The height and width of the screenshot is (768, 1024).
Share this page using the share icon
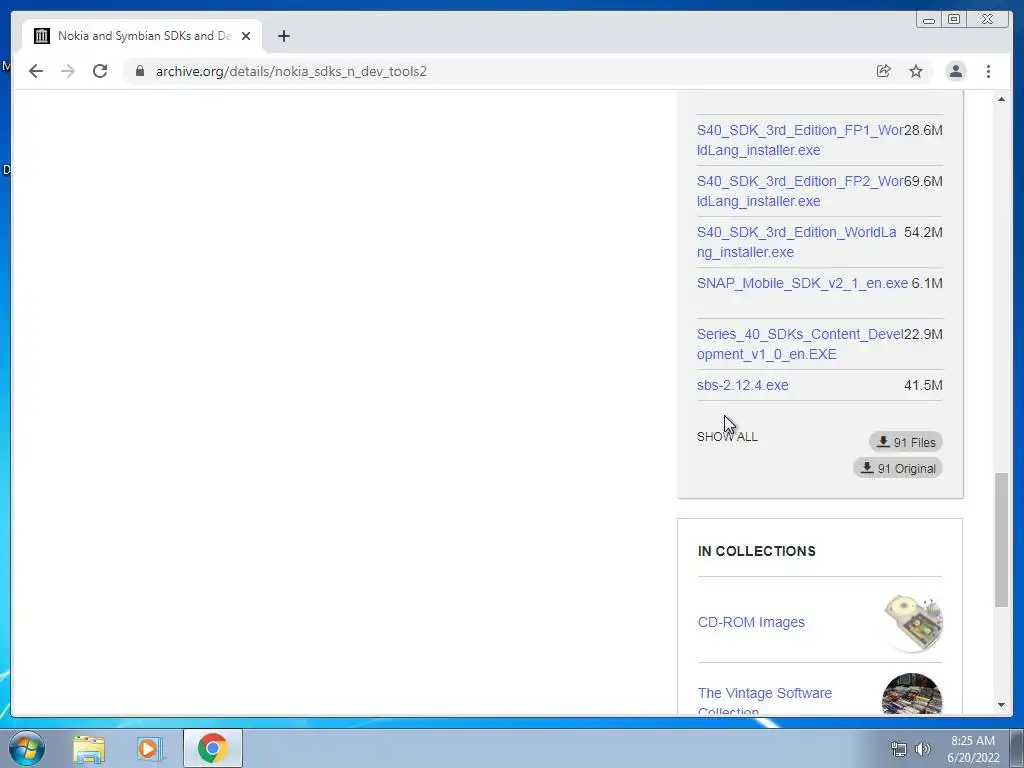coord(884,71)
